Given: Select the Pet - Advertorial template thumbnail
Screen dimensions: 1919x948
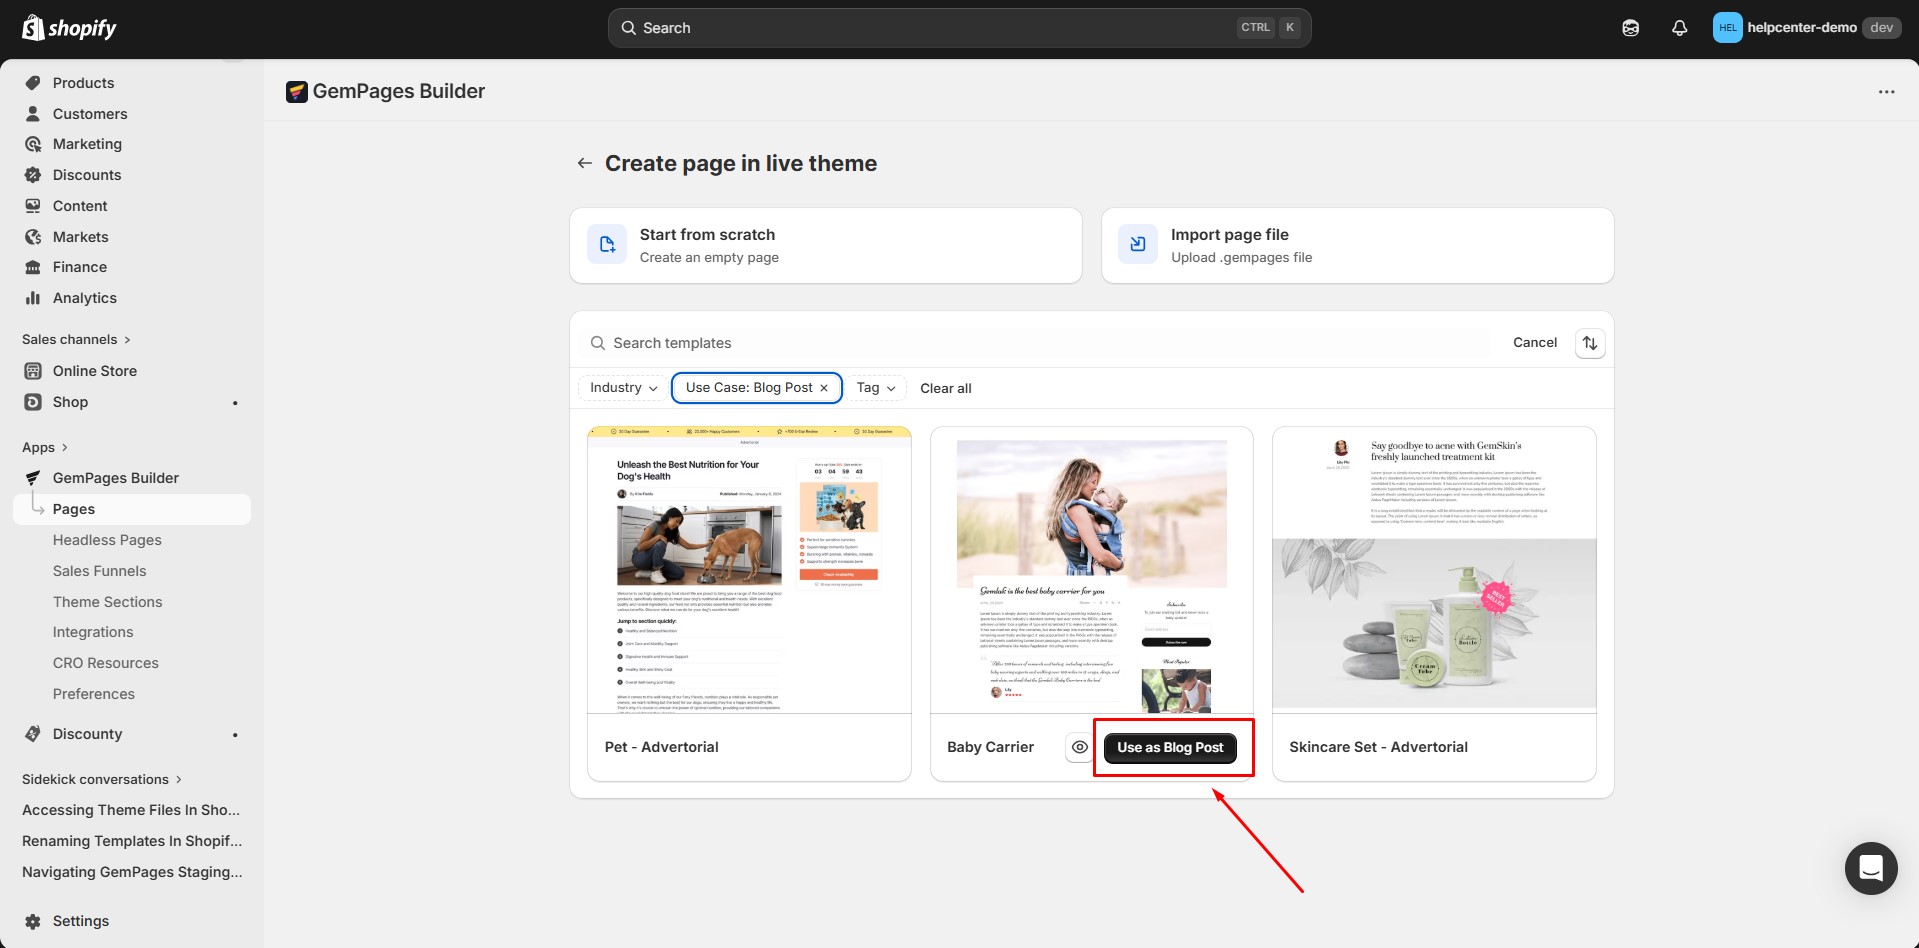Looking at the screenshot, I should point(749,570).
